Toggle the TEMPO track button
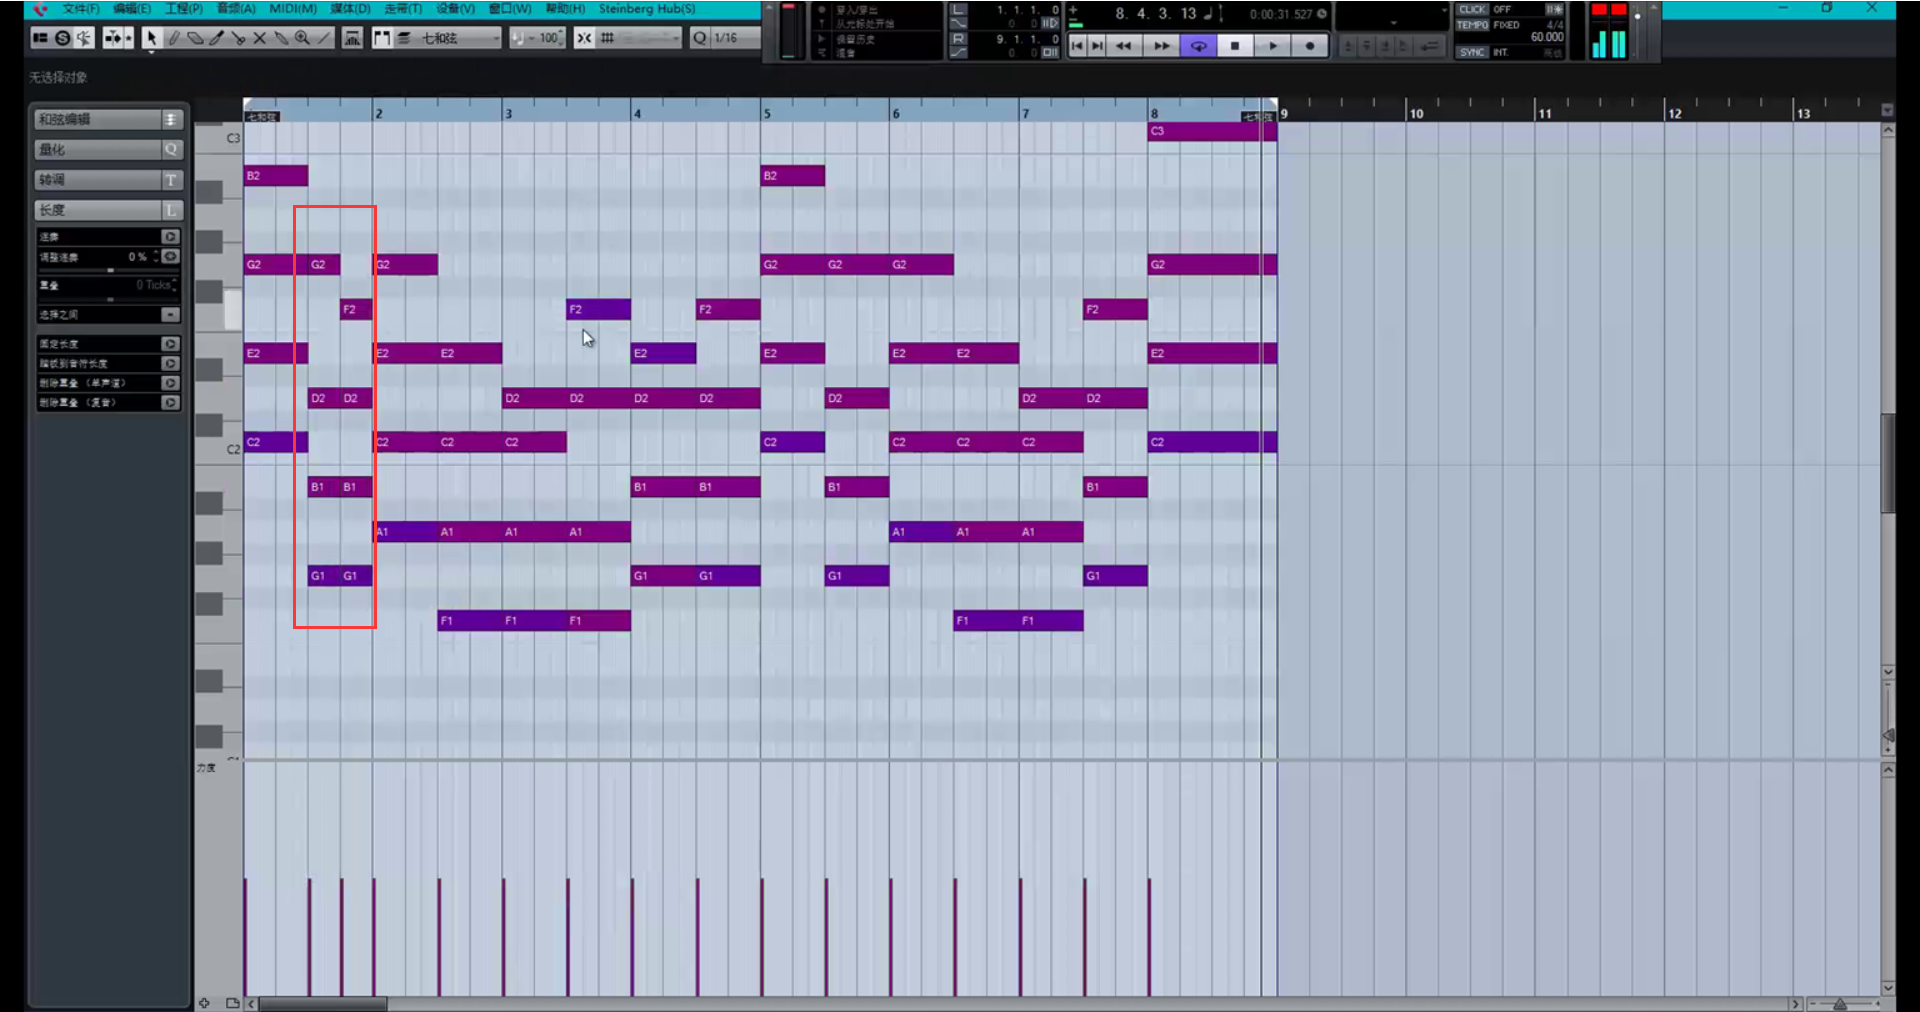The height and width of the screenshot is (1012, 1920). click(1472, 25)
